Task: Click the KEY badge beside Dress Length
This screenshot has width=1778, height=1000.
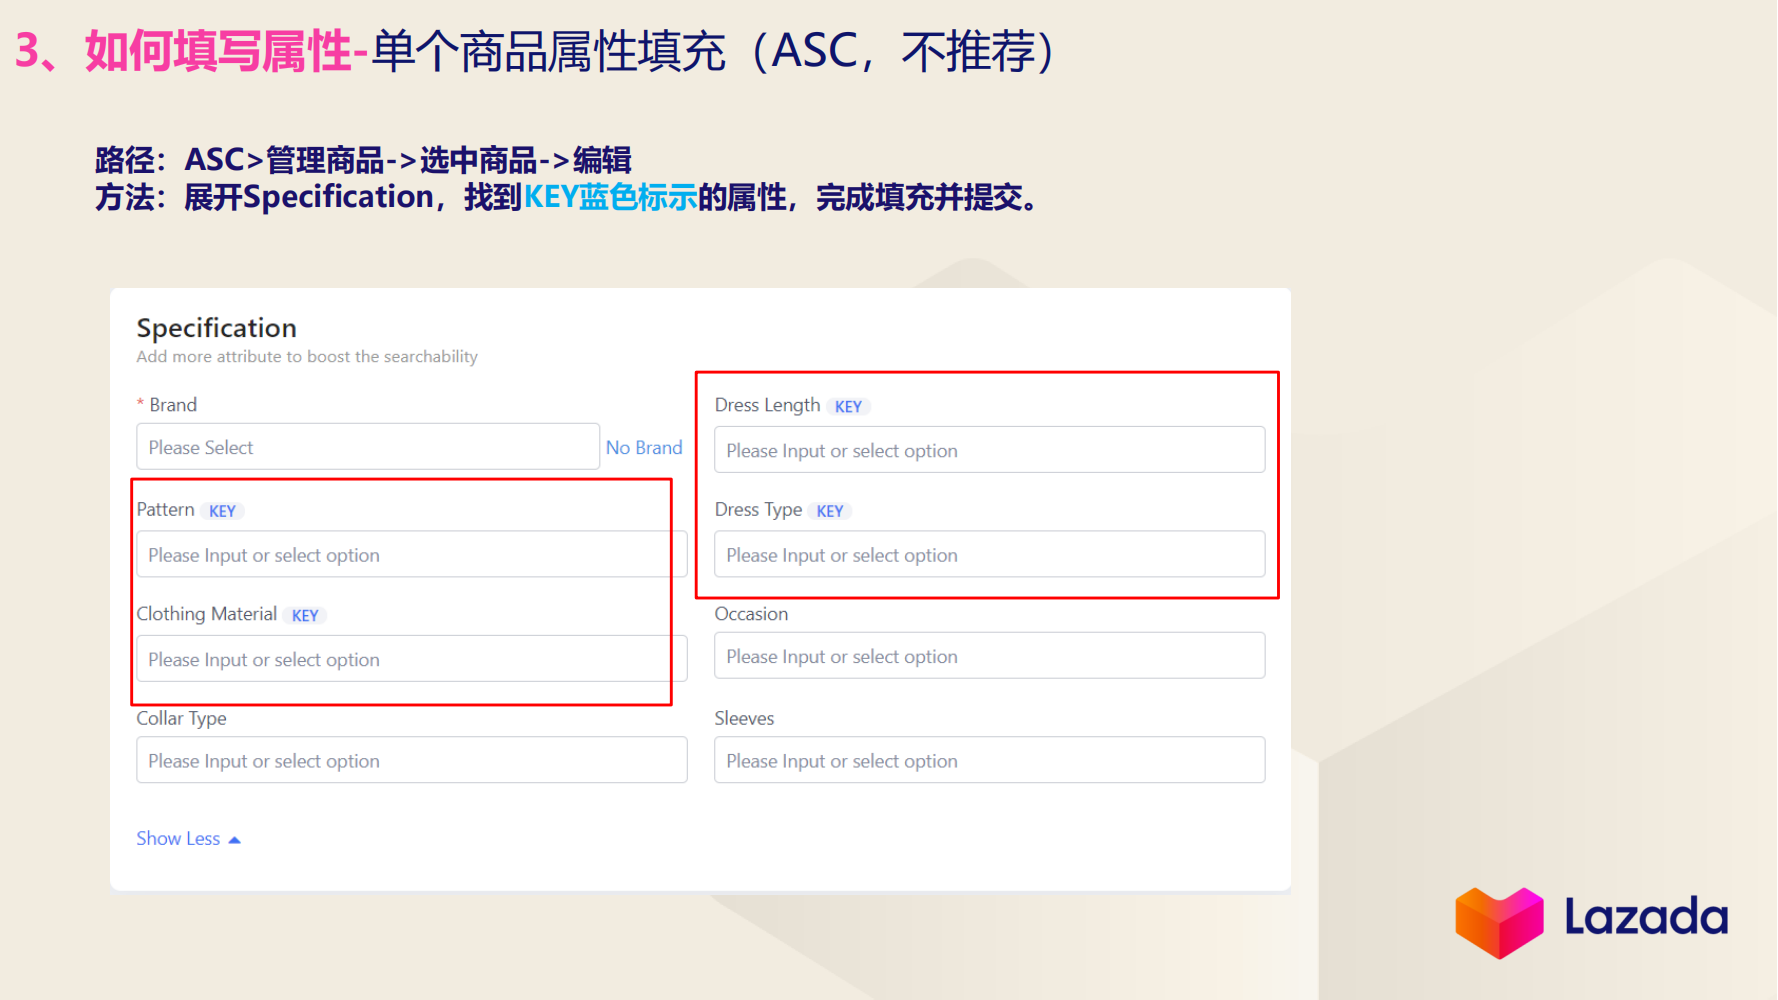Action: point(848,406)
